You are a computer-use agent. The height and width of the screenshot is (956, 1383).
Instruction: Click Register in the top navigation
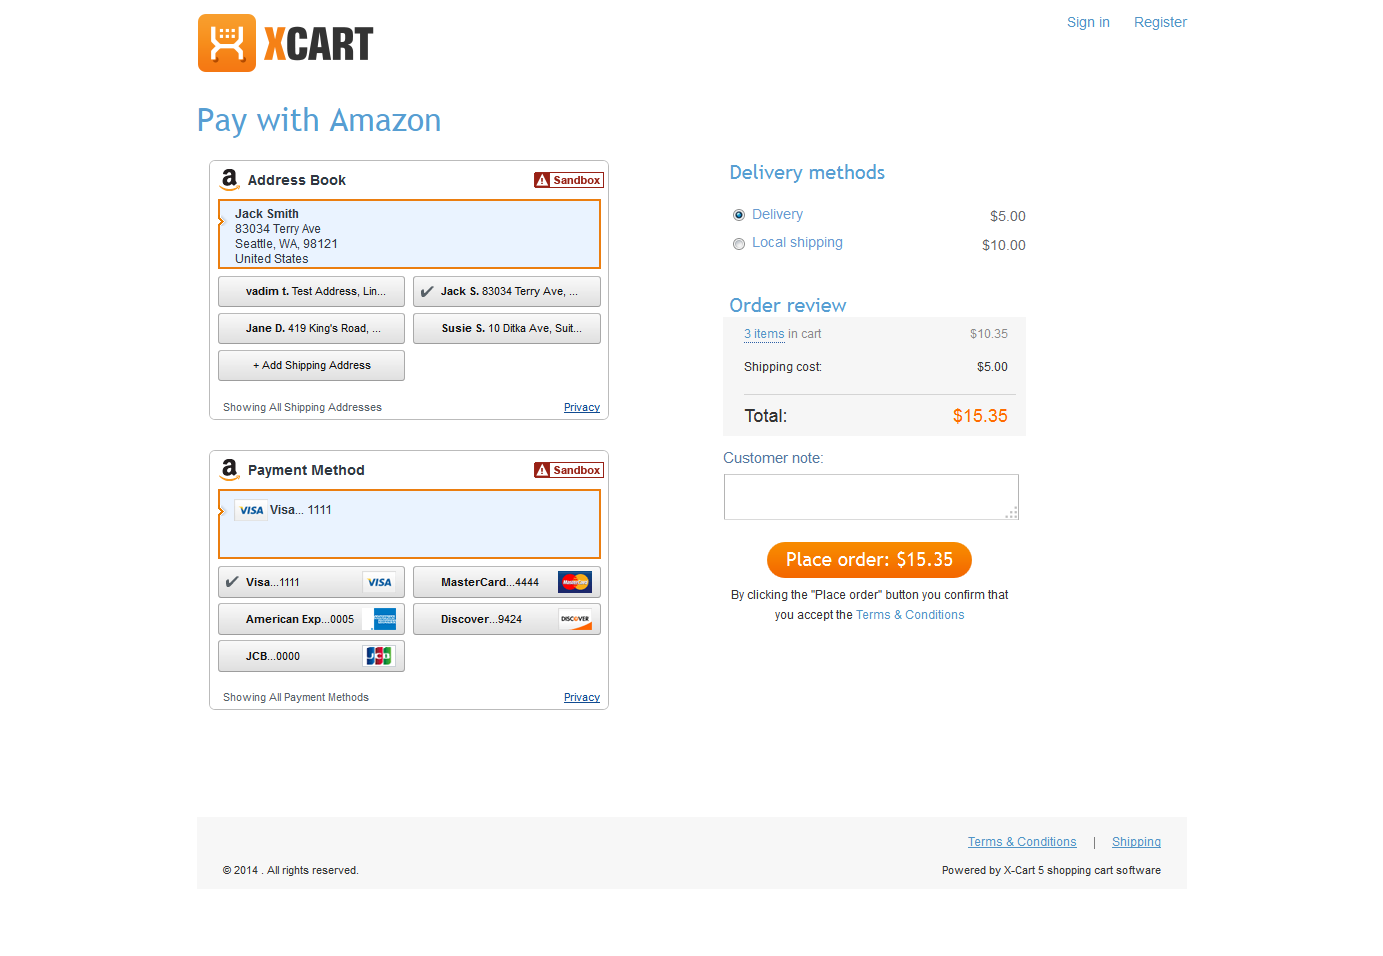pos(1160,22)
